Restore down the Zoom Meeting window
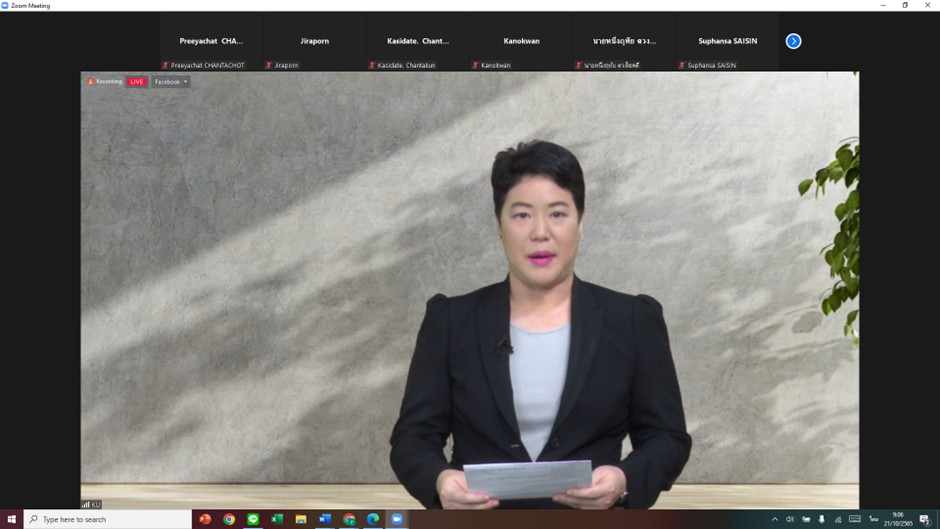The width and height of the screenshot is (940, 529). coord(905,5)
